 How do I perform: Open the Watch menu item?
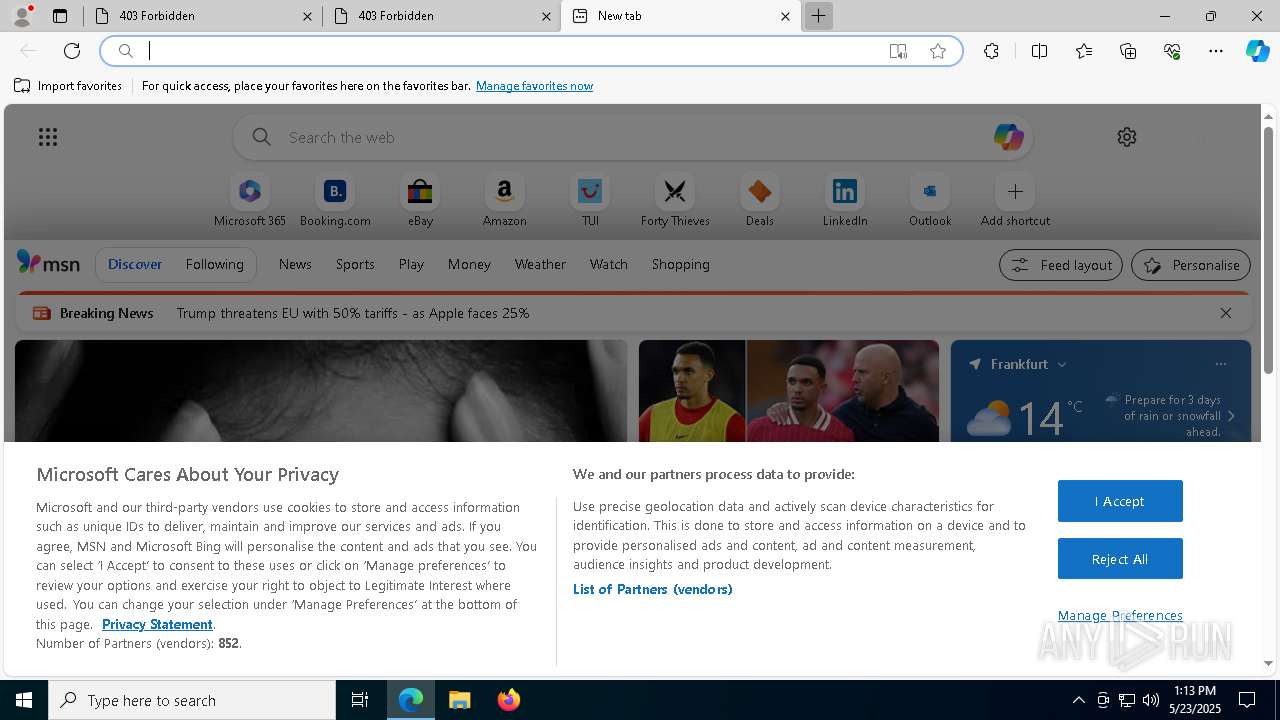coord(608,264)
